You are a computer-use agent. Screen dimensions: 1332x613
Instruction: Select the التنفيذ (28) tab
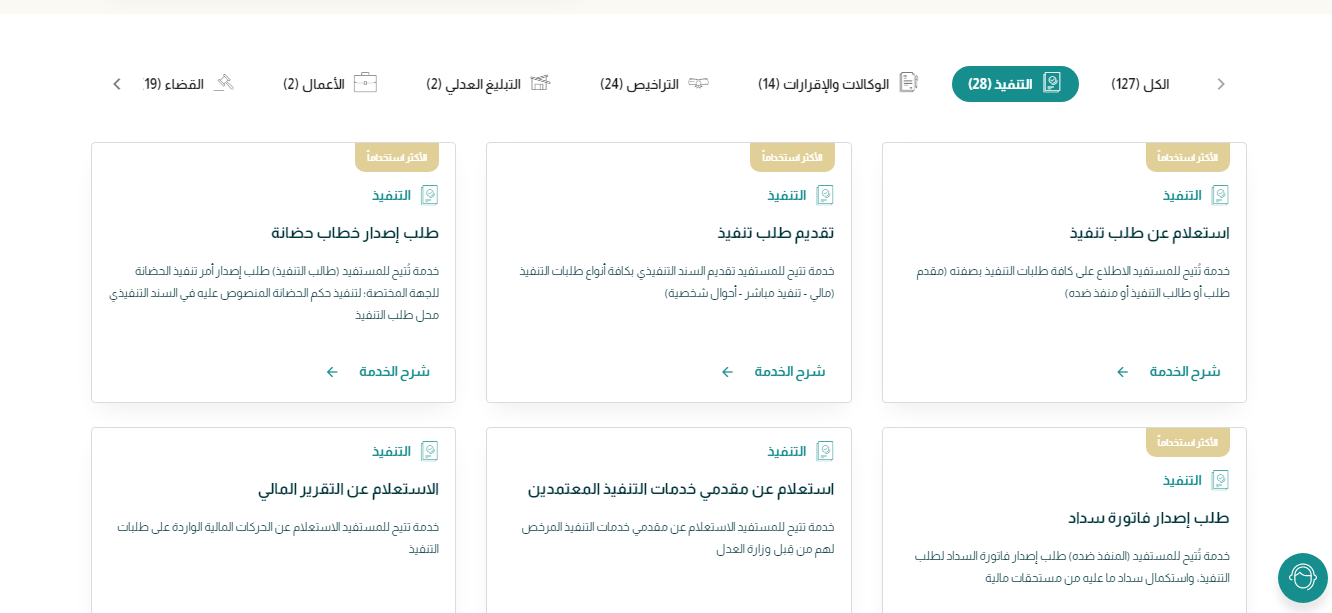(x=1014, y=84)
